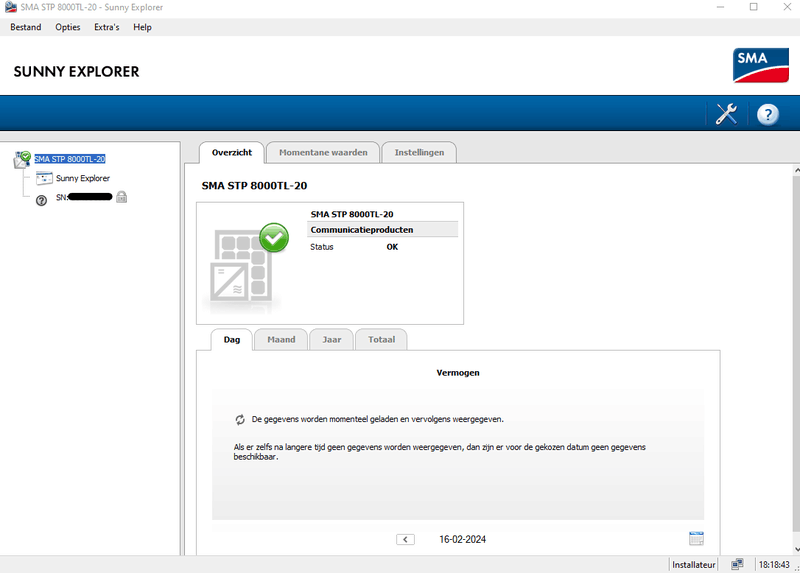Click the network connection icon in status bar
Image resolution: width=800 pixels, height=573 pixels.
tap(737, 564)
